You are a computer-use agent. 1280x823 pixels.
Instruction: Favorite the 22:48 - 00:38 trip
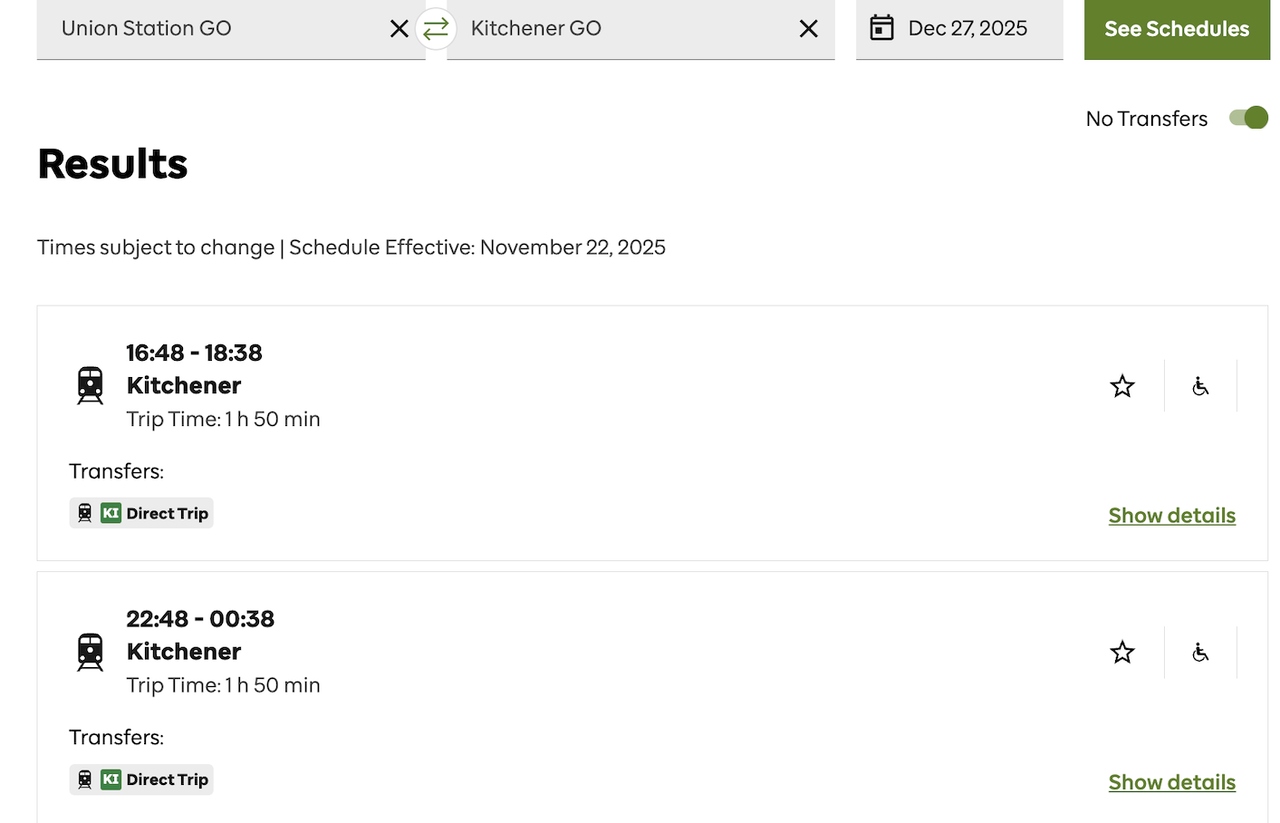click(1122, 653)
